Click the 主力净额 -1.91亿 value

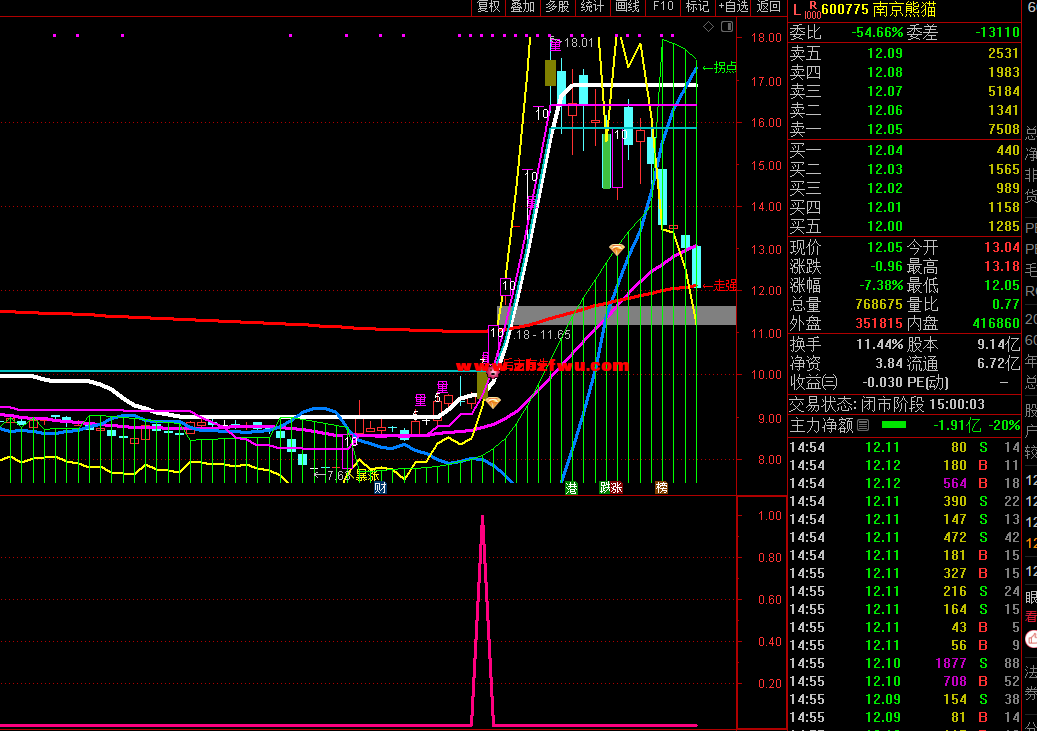(956, 425)
